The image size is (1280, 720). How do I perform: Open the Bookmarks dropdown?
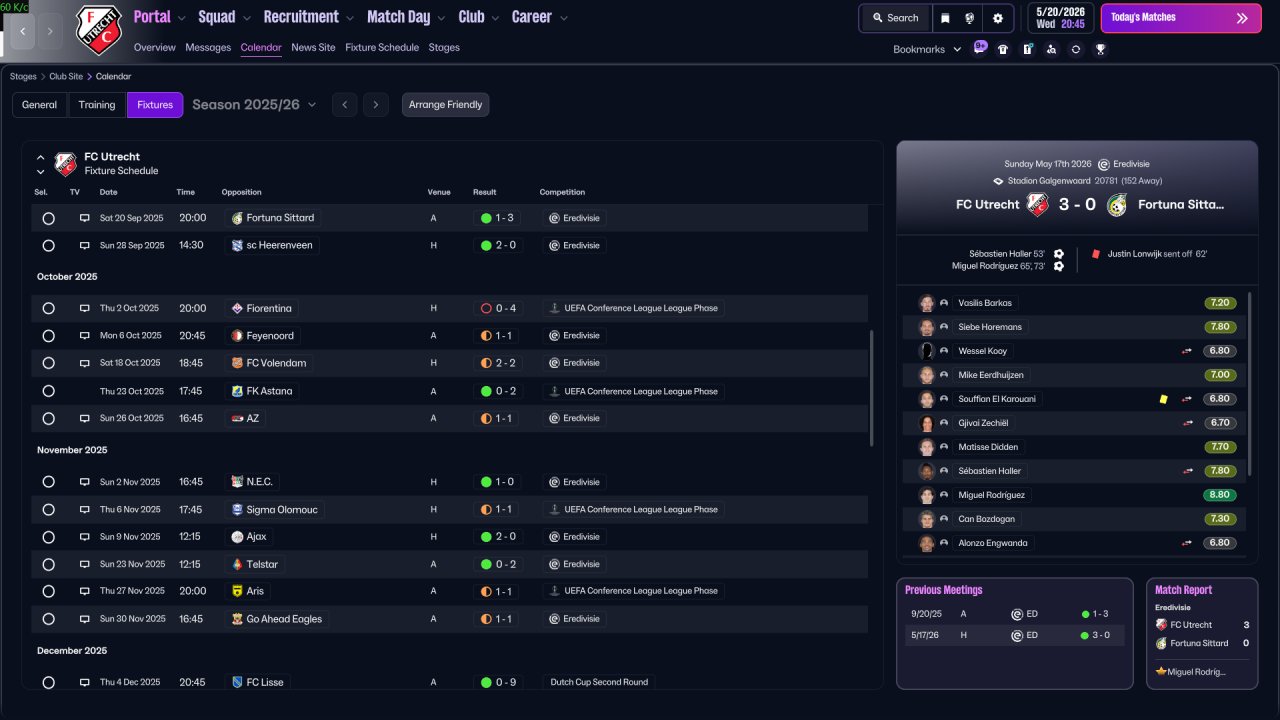coord(927,49)
